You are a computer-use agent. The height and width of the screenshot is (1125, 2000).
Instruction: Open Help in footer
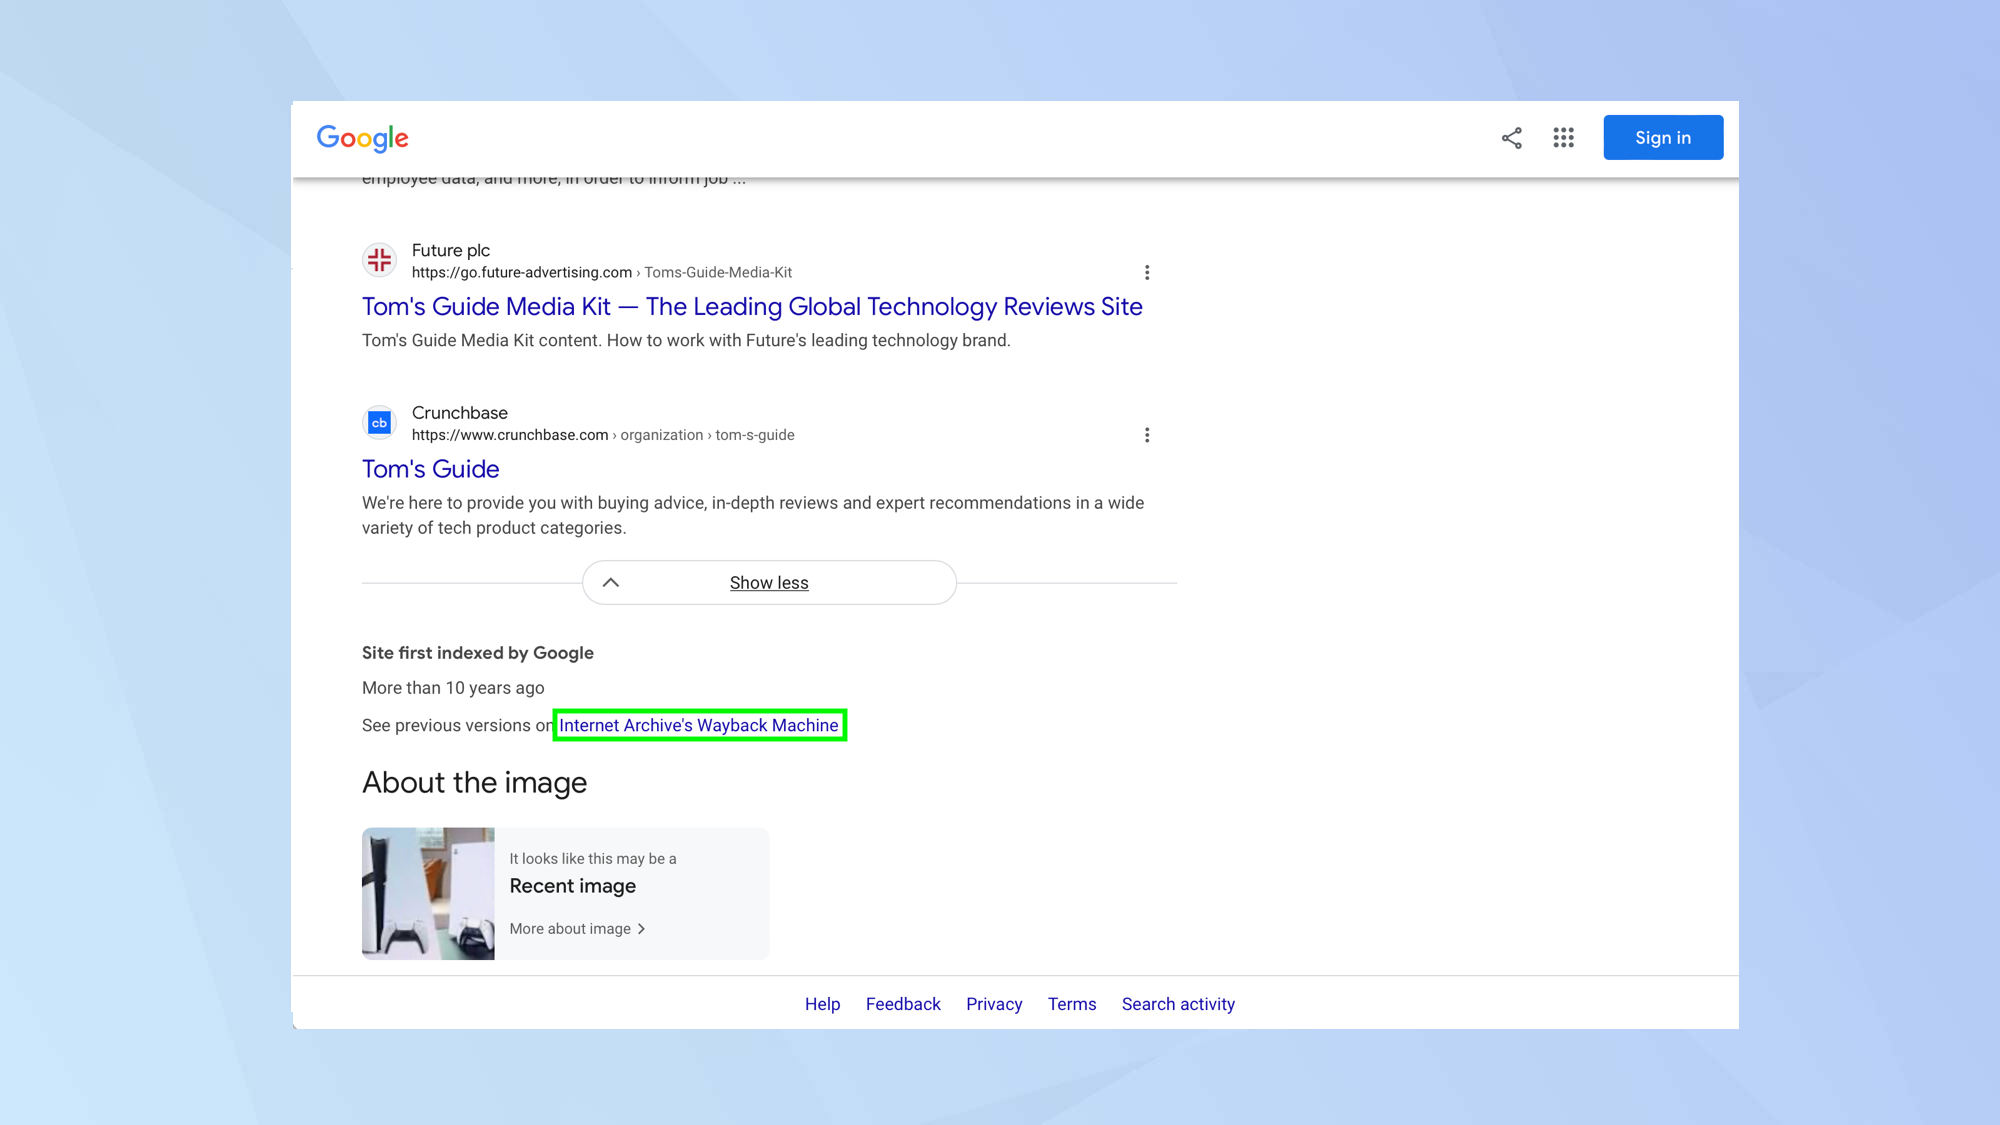(x=822, y=1004)
